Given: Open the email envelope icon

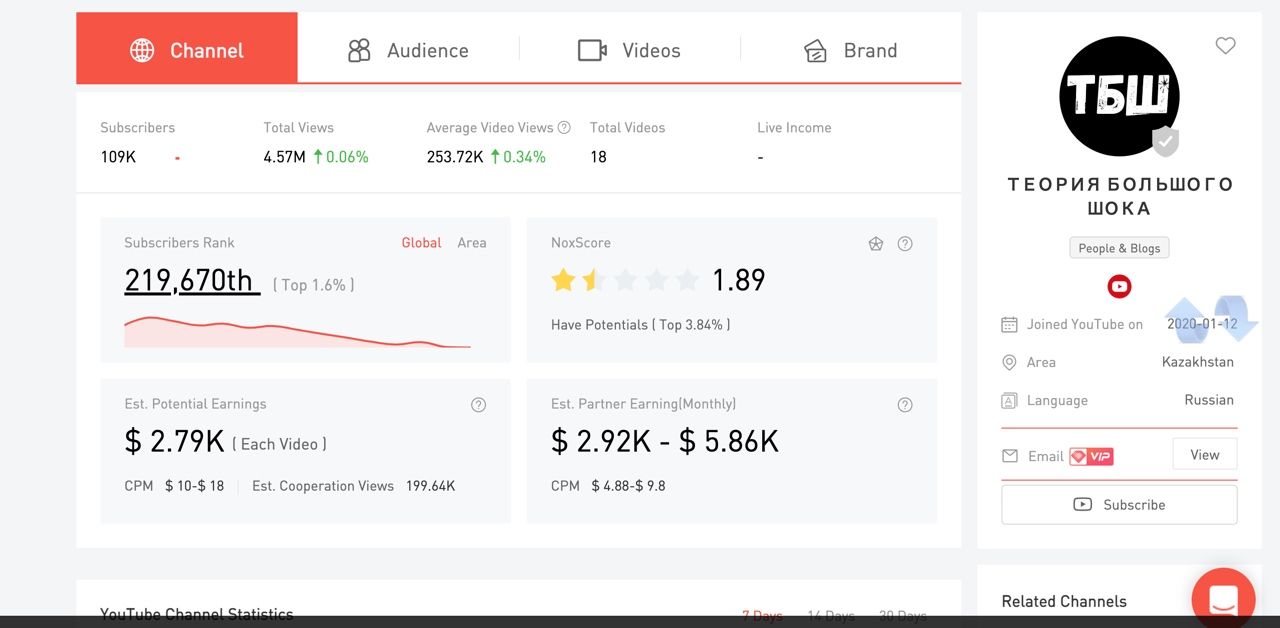Looking at the screenshot, I should 1012,455.
